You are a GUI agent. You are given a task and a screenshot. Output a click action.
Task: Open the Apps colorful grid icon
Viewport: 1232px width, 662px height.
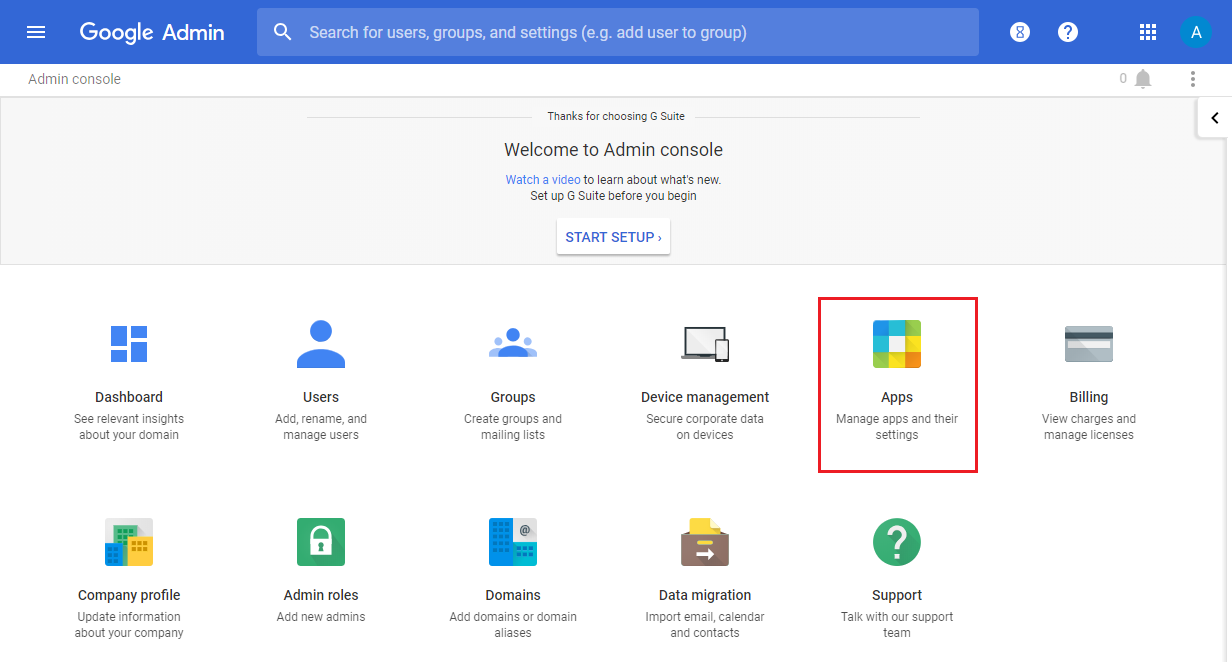pyautogui.click(x=897, y=344)
